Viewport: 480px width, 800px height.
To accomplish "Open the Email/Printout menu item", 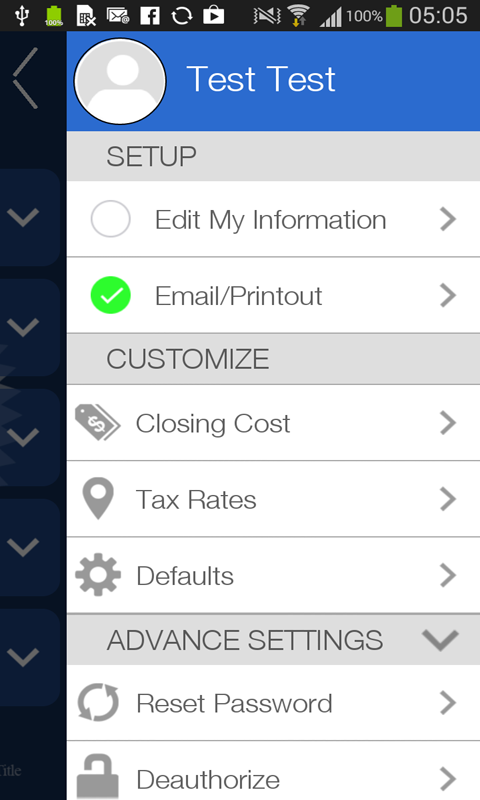I will (273, 295).
